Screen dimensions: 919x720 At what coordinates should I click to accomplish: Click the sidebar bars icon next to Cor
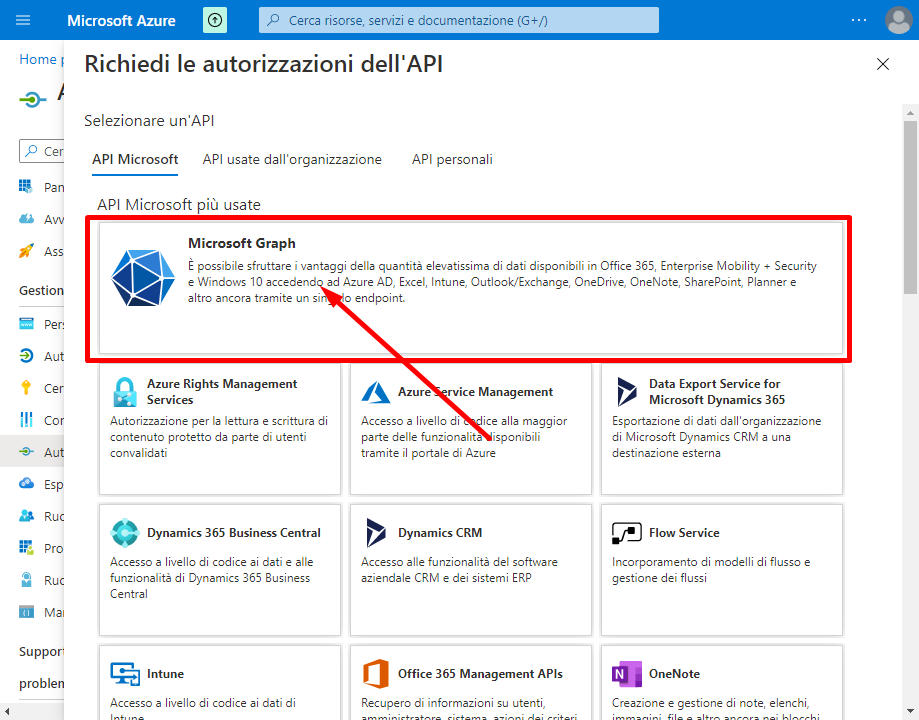(x=26, y=420)
